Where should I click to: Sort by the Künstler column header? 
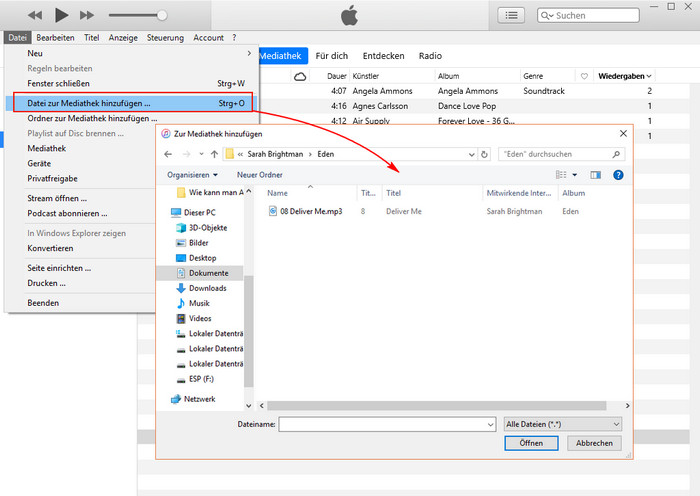366,76
